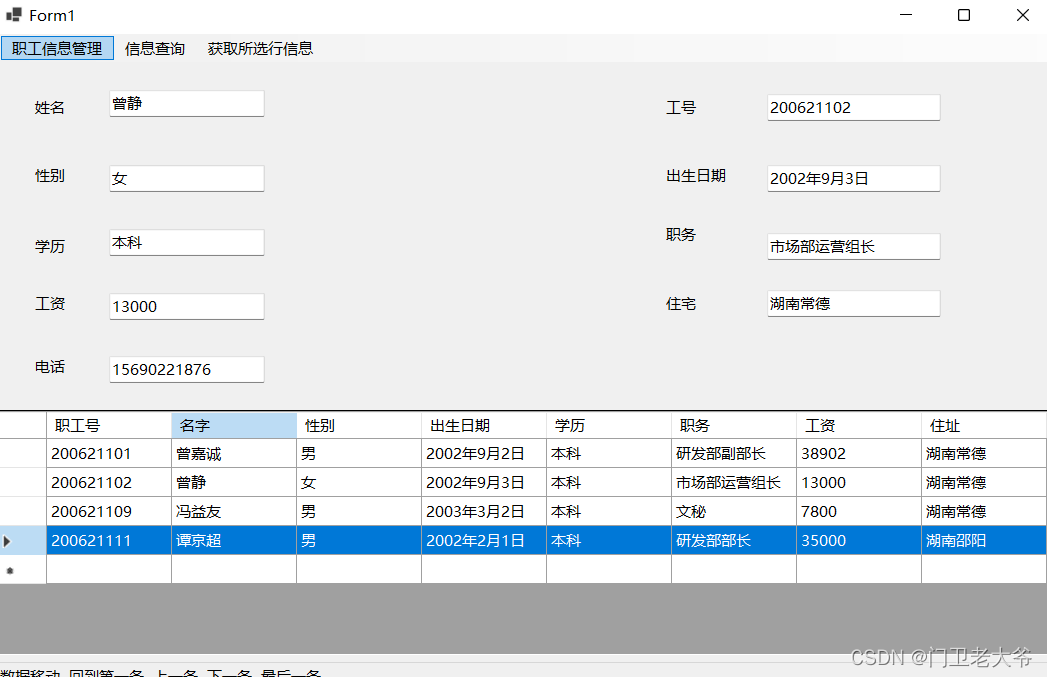Focus the 工号 field showing 200621102

pyautogui.click(x=853, y=107)
